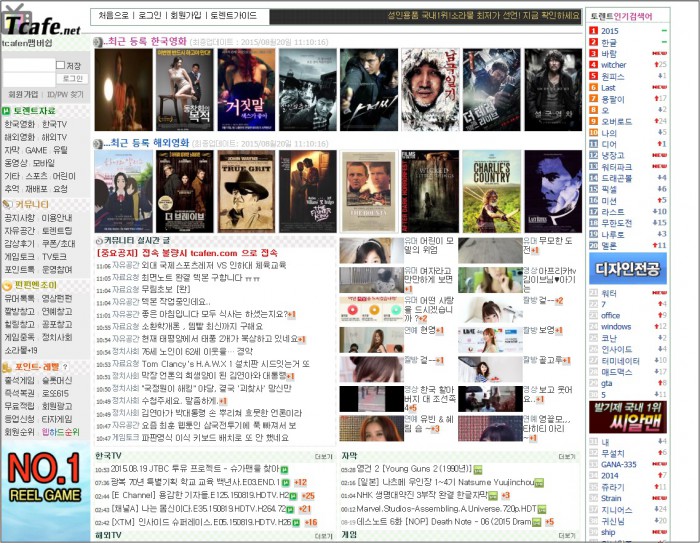Click popular search term windows

[x=616, y=326]
